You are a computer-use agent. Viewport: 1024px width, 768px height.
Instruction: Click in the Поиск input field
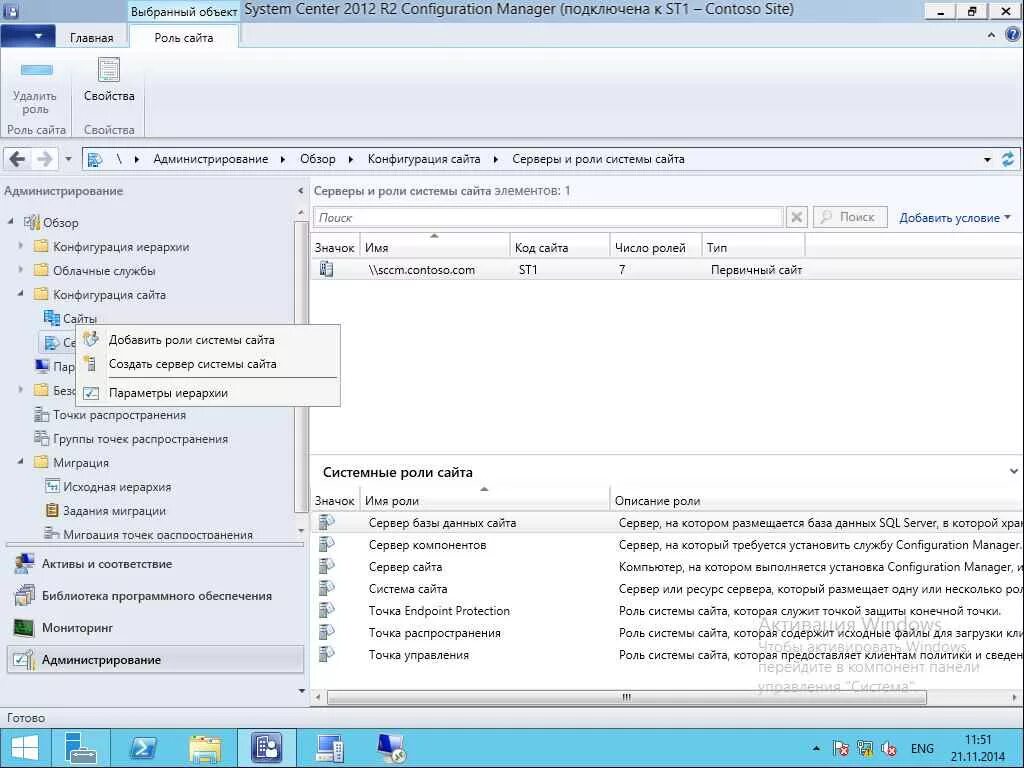548,217
